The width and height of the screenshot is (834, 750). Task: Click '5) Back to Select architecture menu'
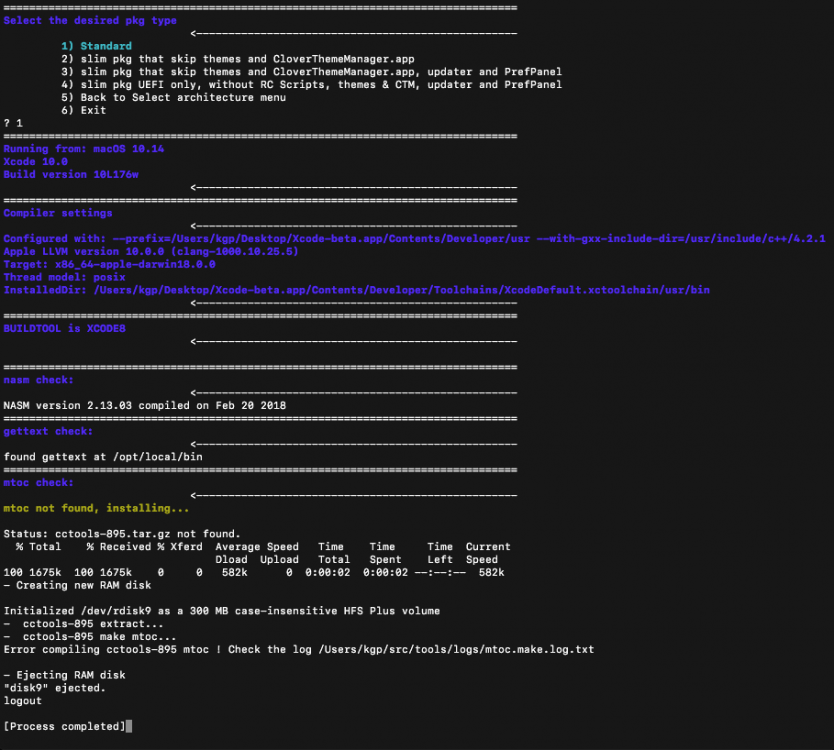pos(173,97)
